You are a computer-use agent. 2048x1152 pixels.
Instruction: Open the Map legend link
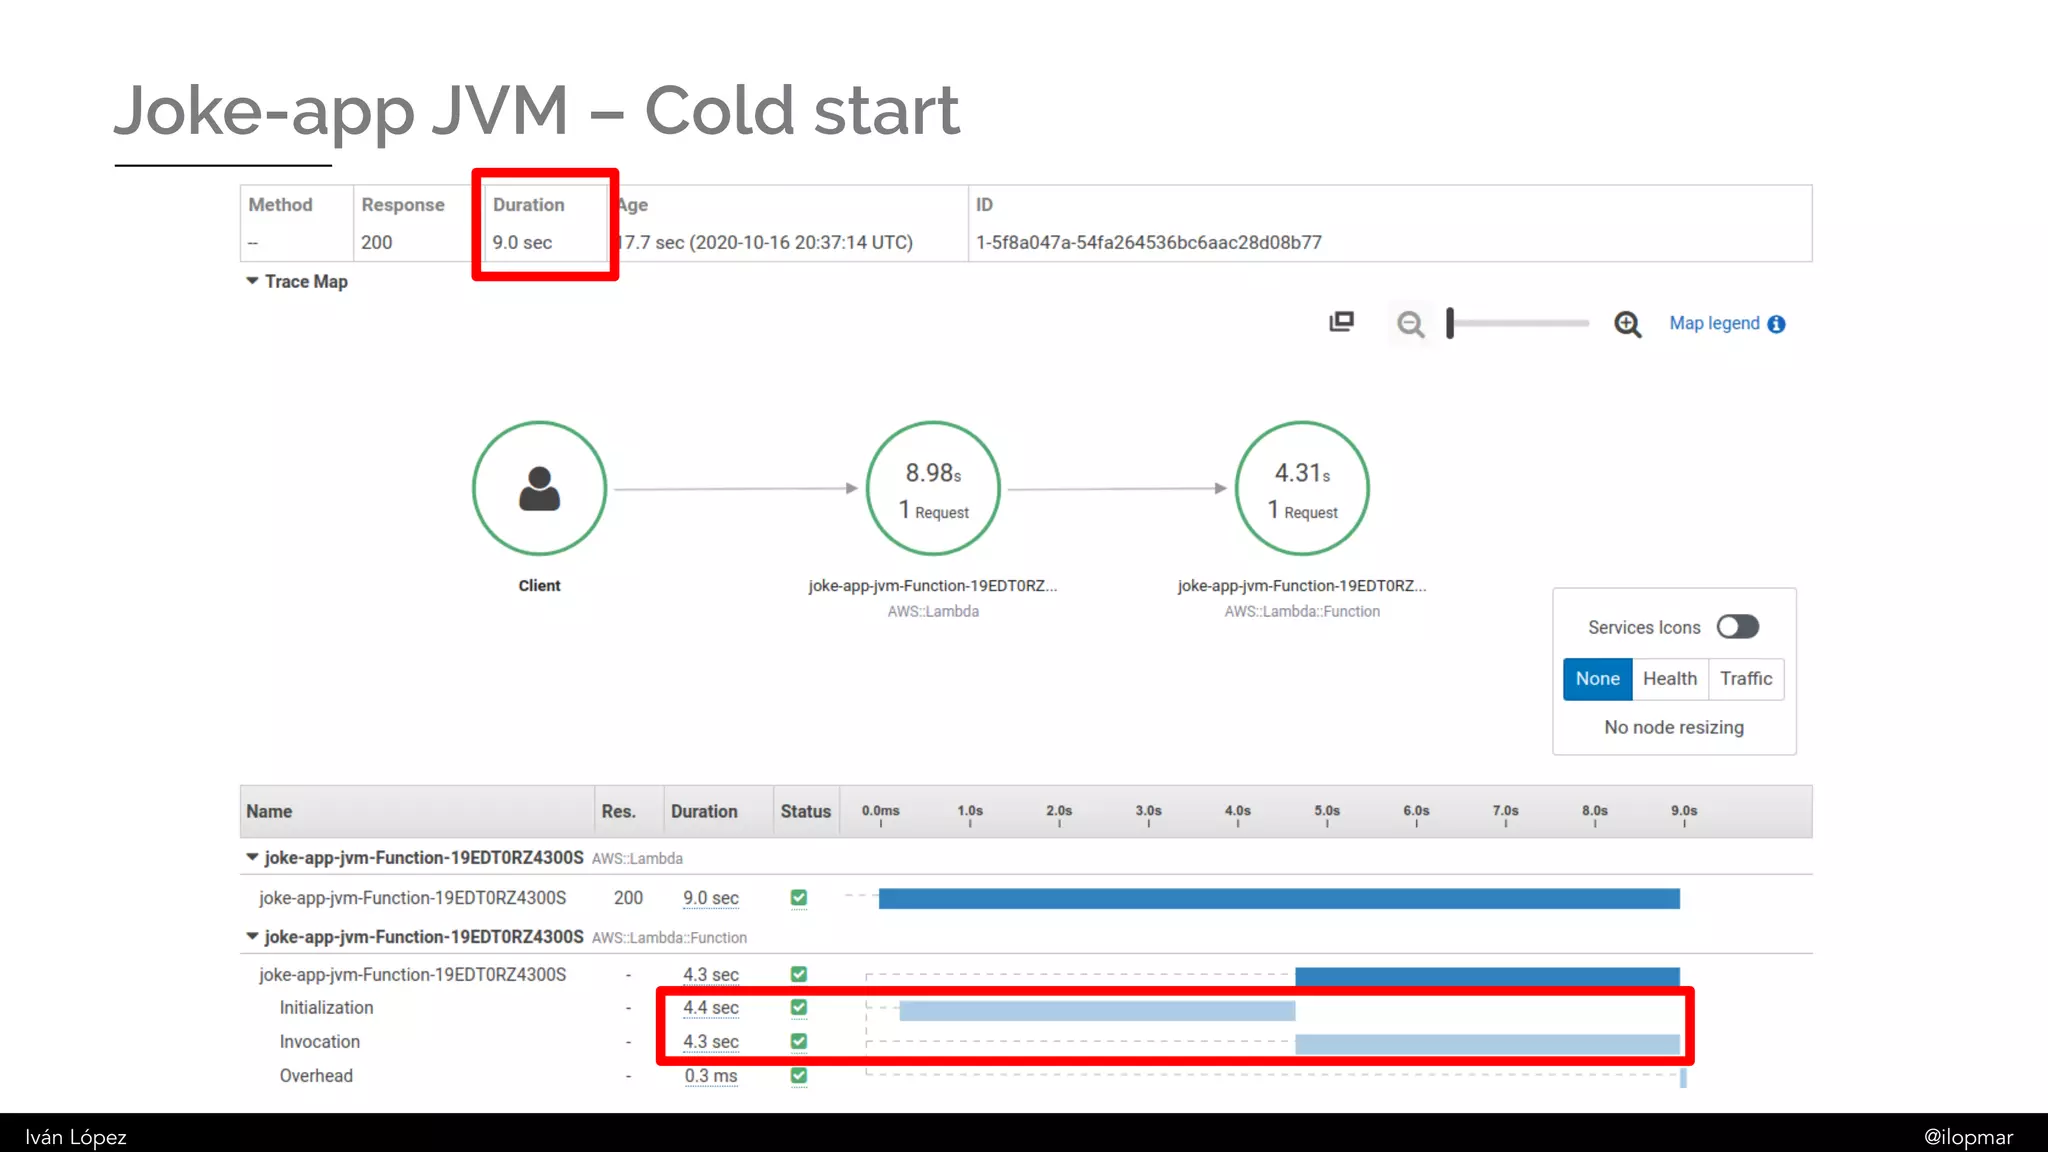pyautogui.click(x=1714, y=323)
